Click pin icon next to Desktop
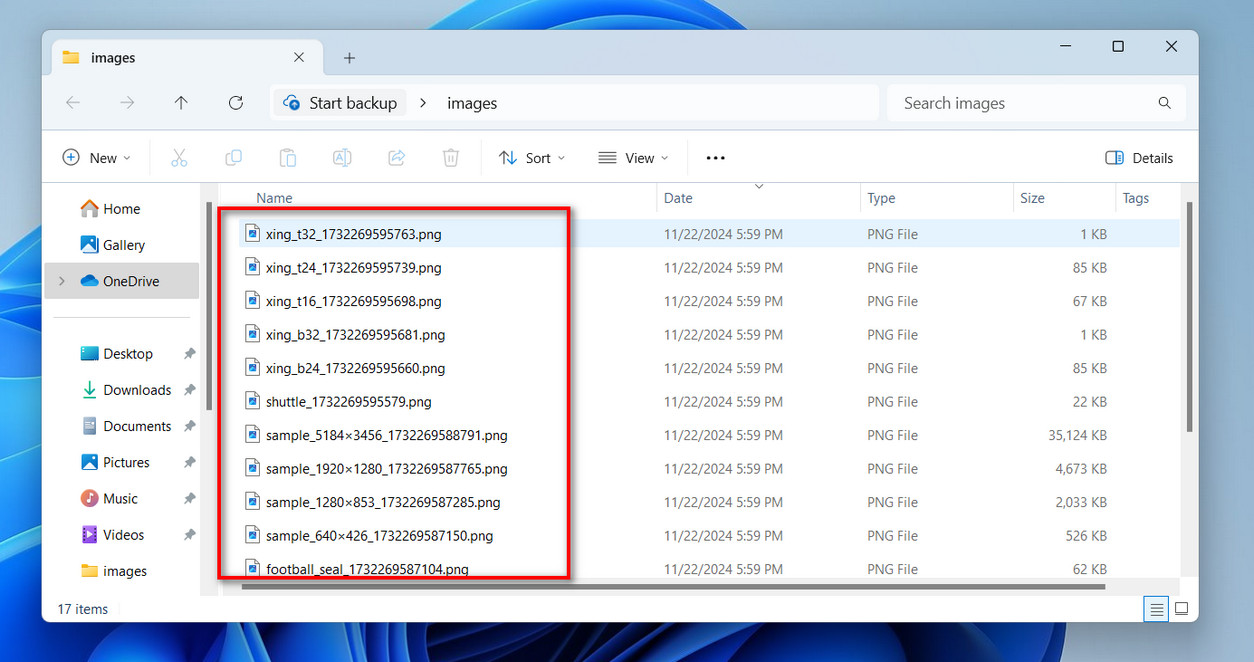 click(189, 354)
